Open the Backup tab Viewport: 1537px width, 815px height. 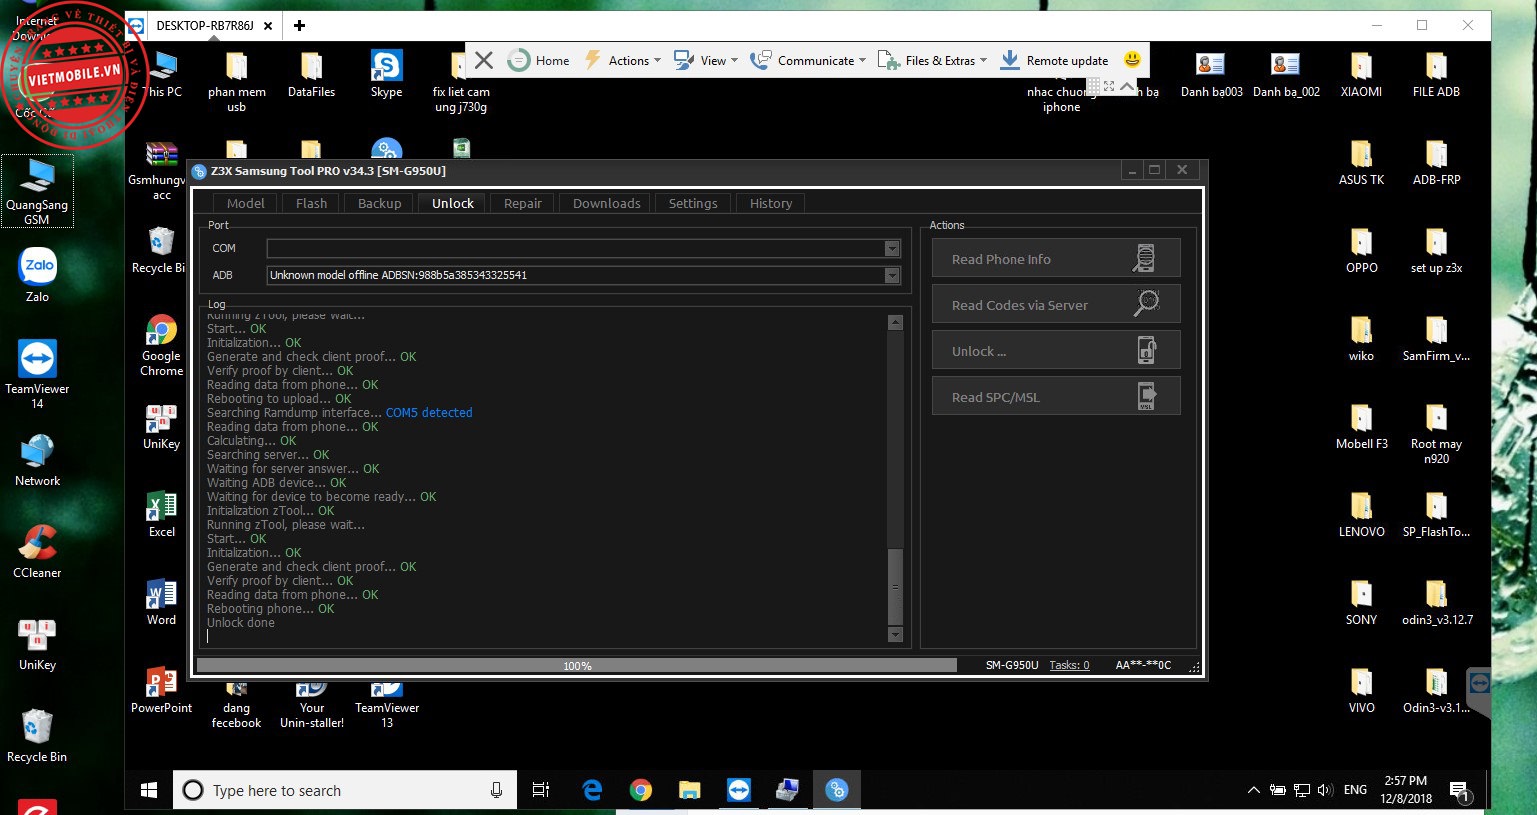click(379, 203)
